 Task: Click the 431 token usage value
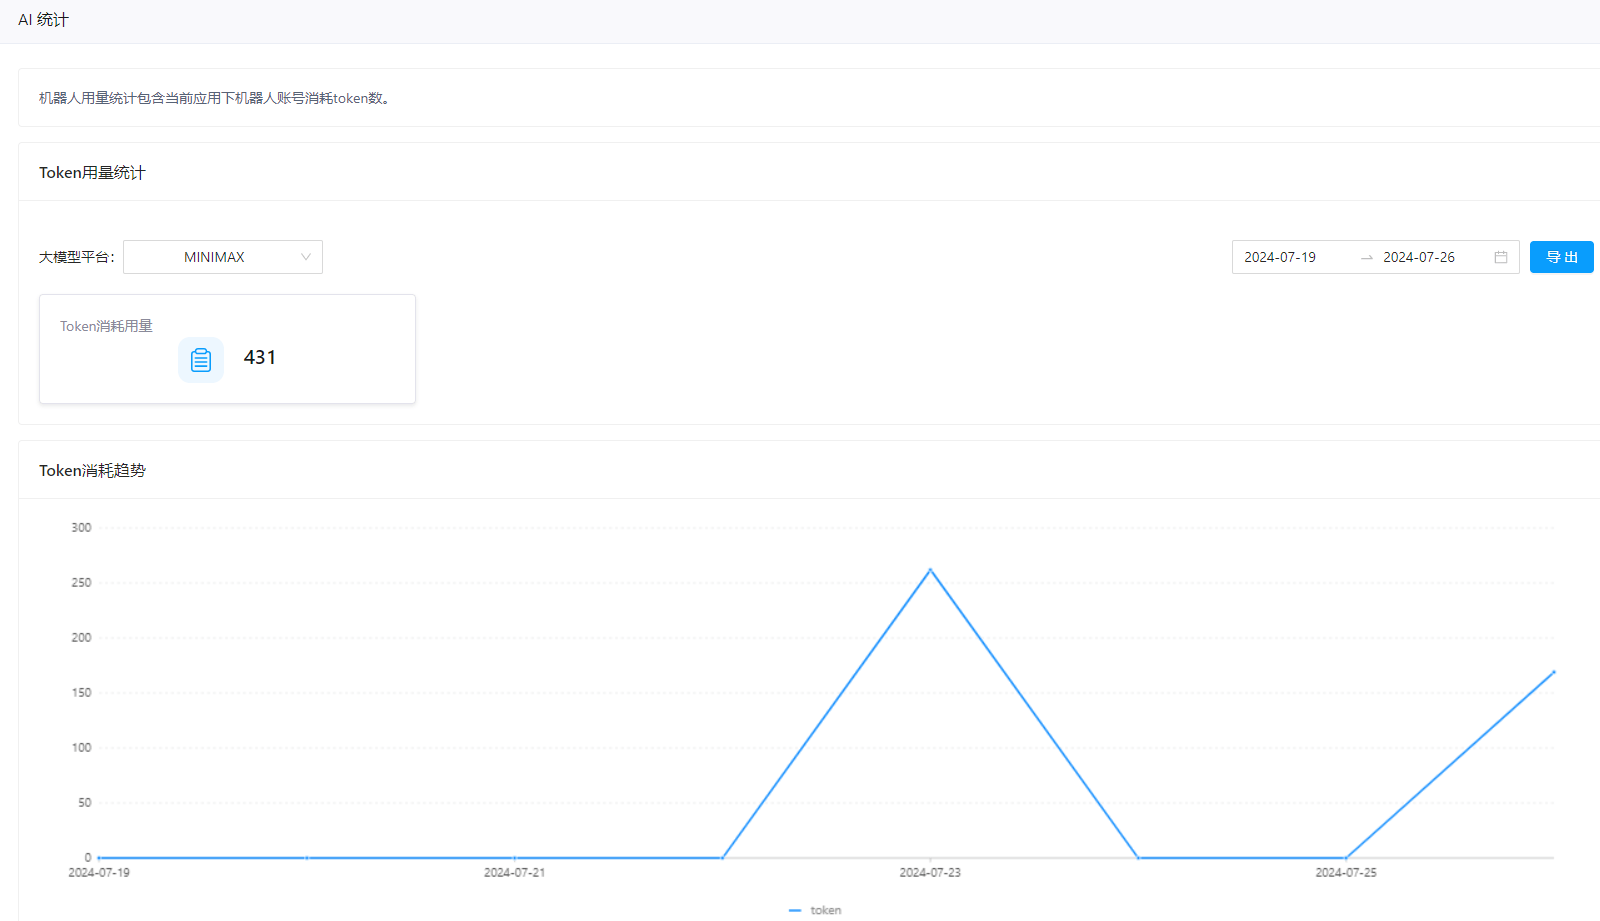coord(260,357)
